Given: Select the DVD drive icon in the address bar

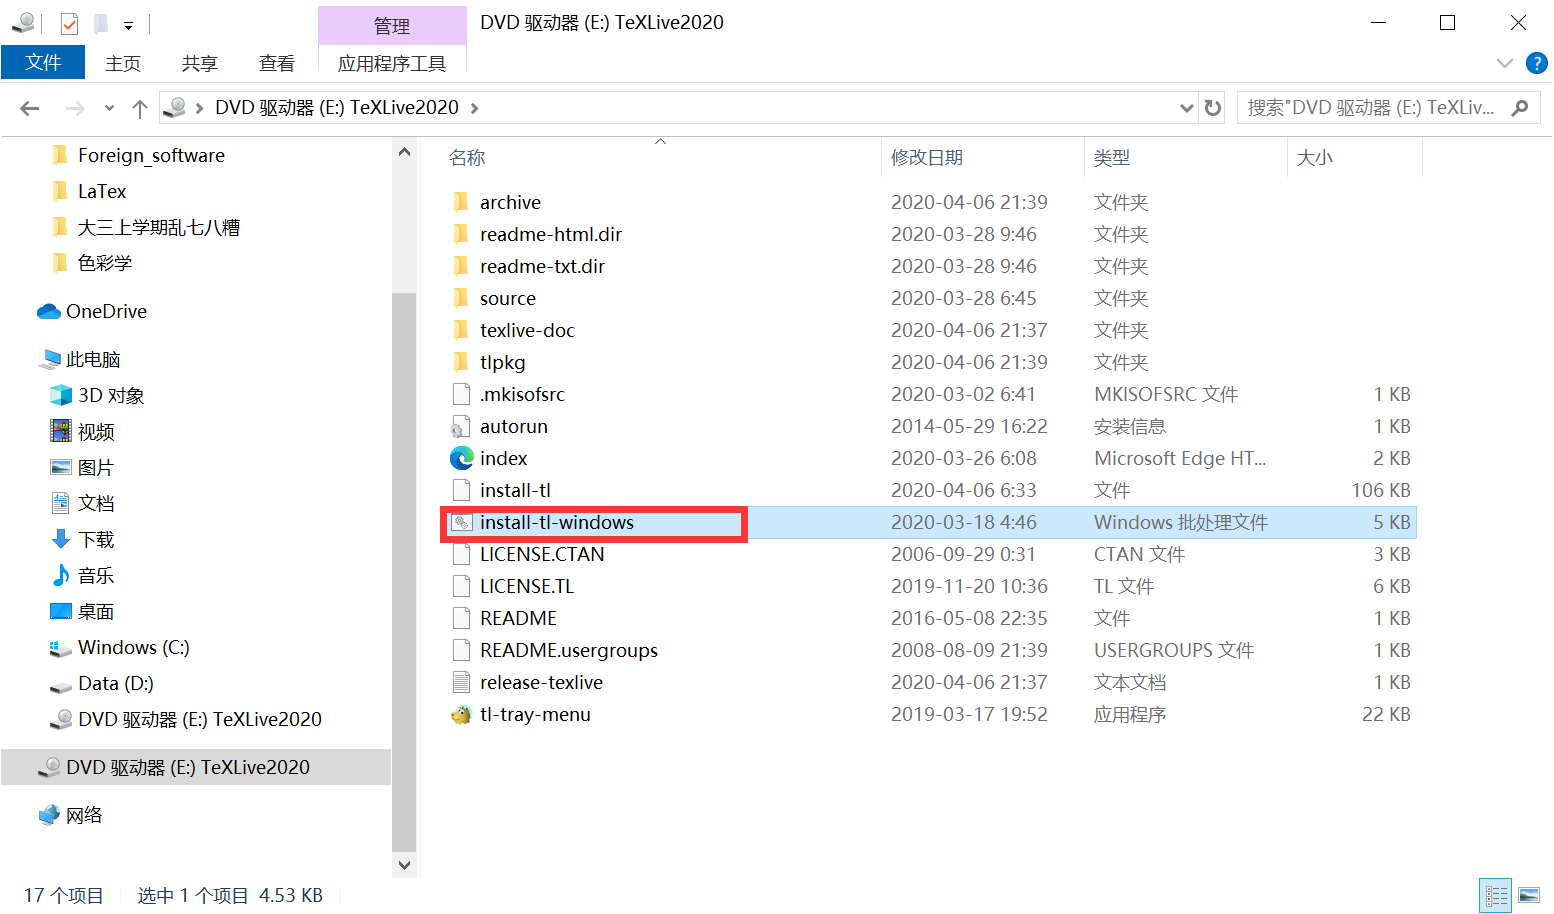Looking at the screenshot, I should [x=177, y=107].
